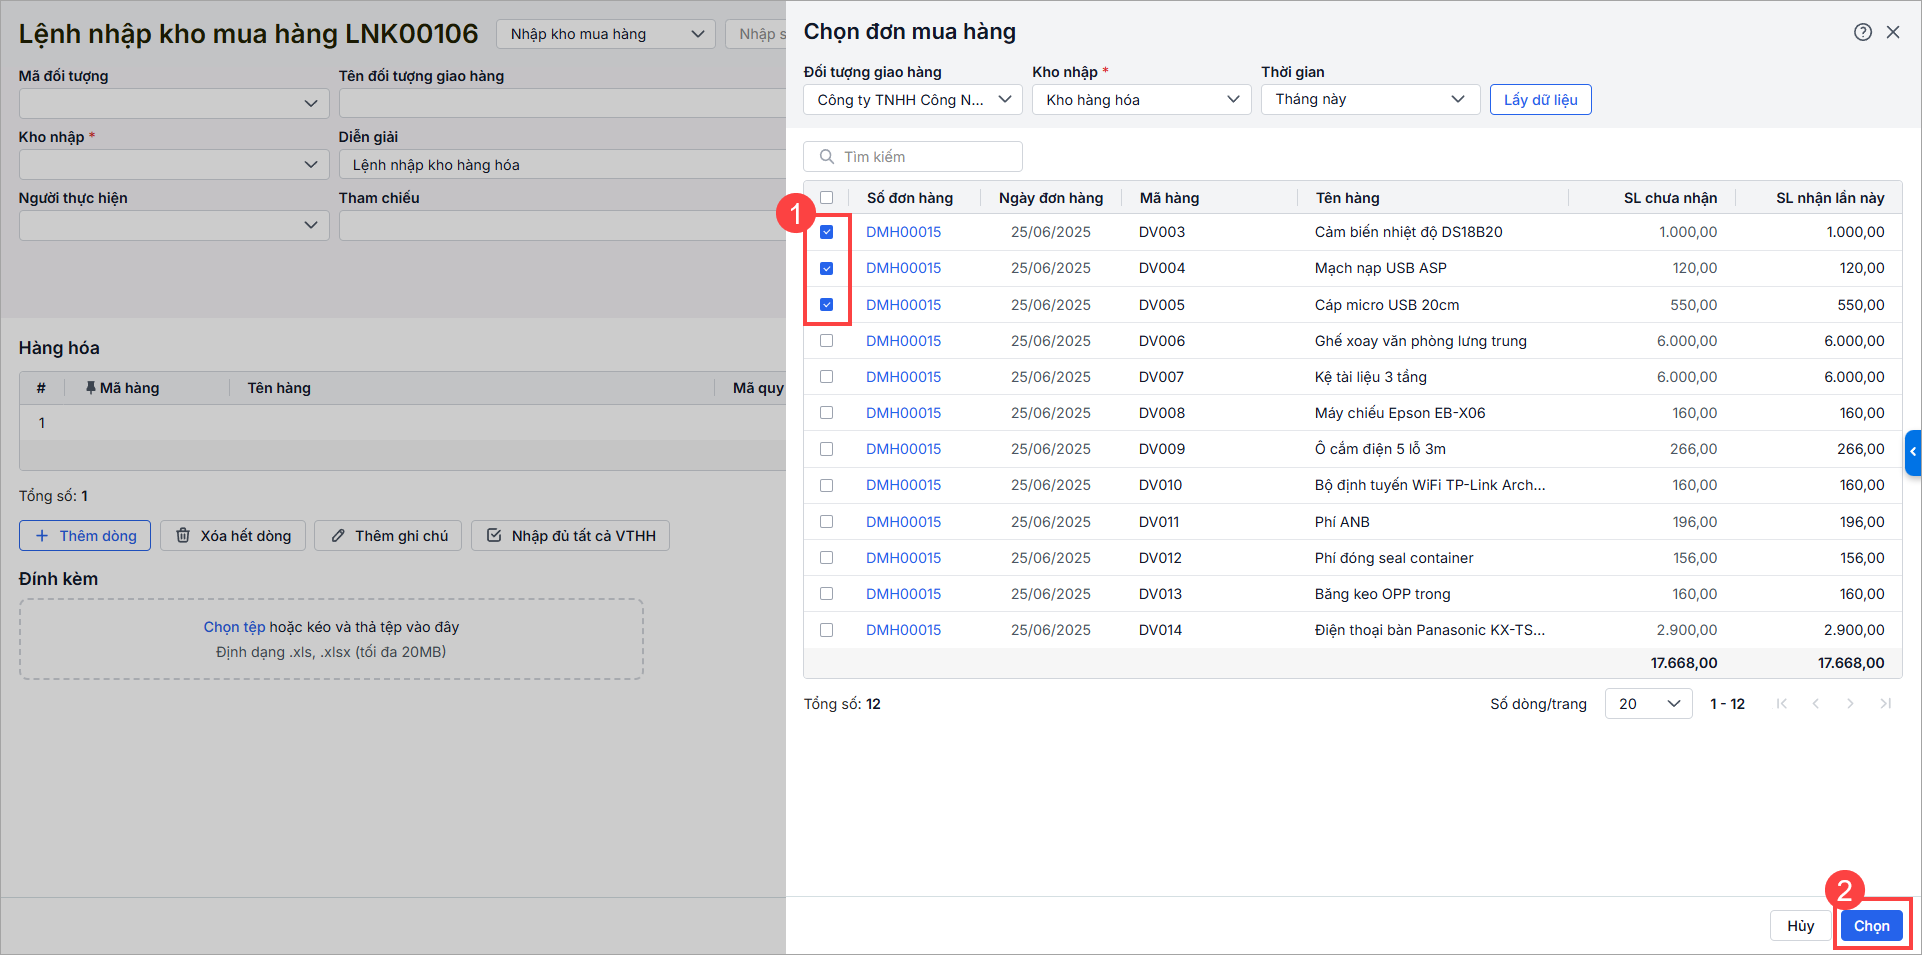Jump to last page of results
Image resolution: width=1922 pixels, height=955 pixels.
point(1885,704)
